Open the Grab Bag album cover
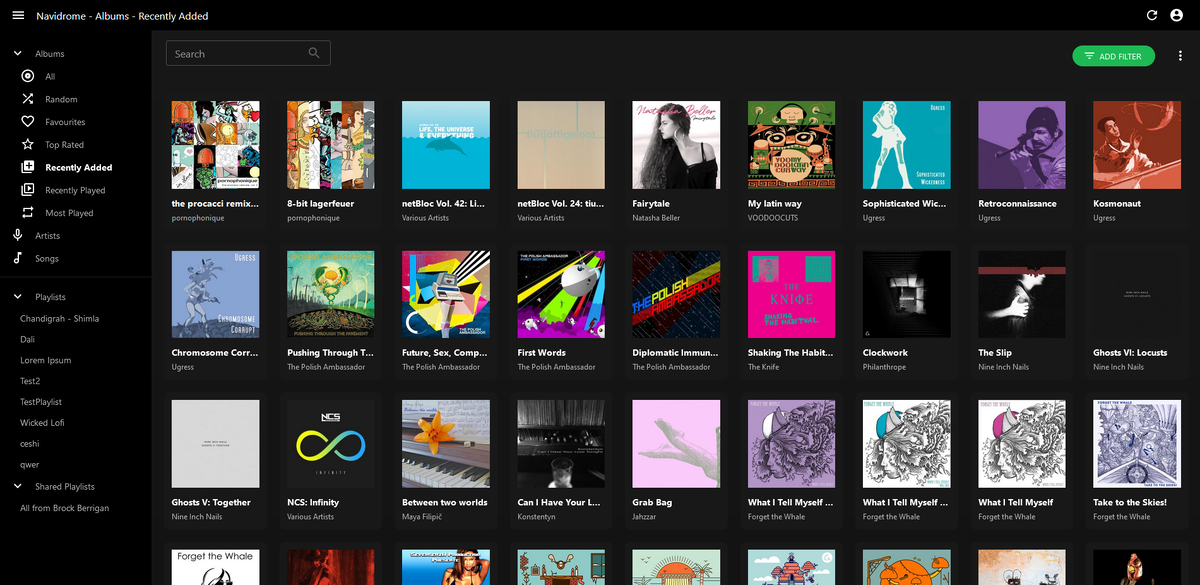The height and width of the screenshot is (585, 1200). (676, 444)
